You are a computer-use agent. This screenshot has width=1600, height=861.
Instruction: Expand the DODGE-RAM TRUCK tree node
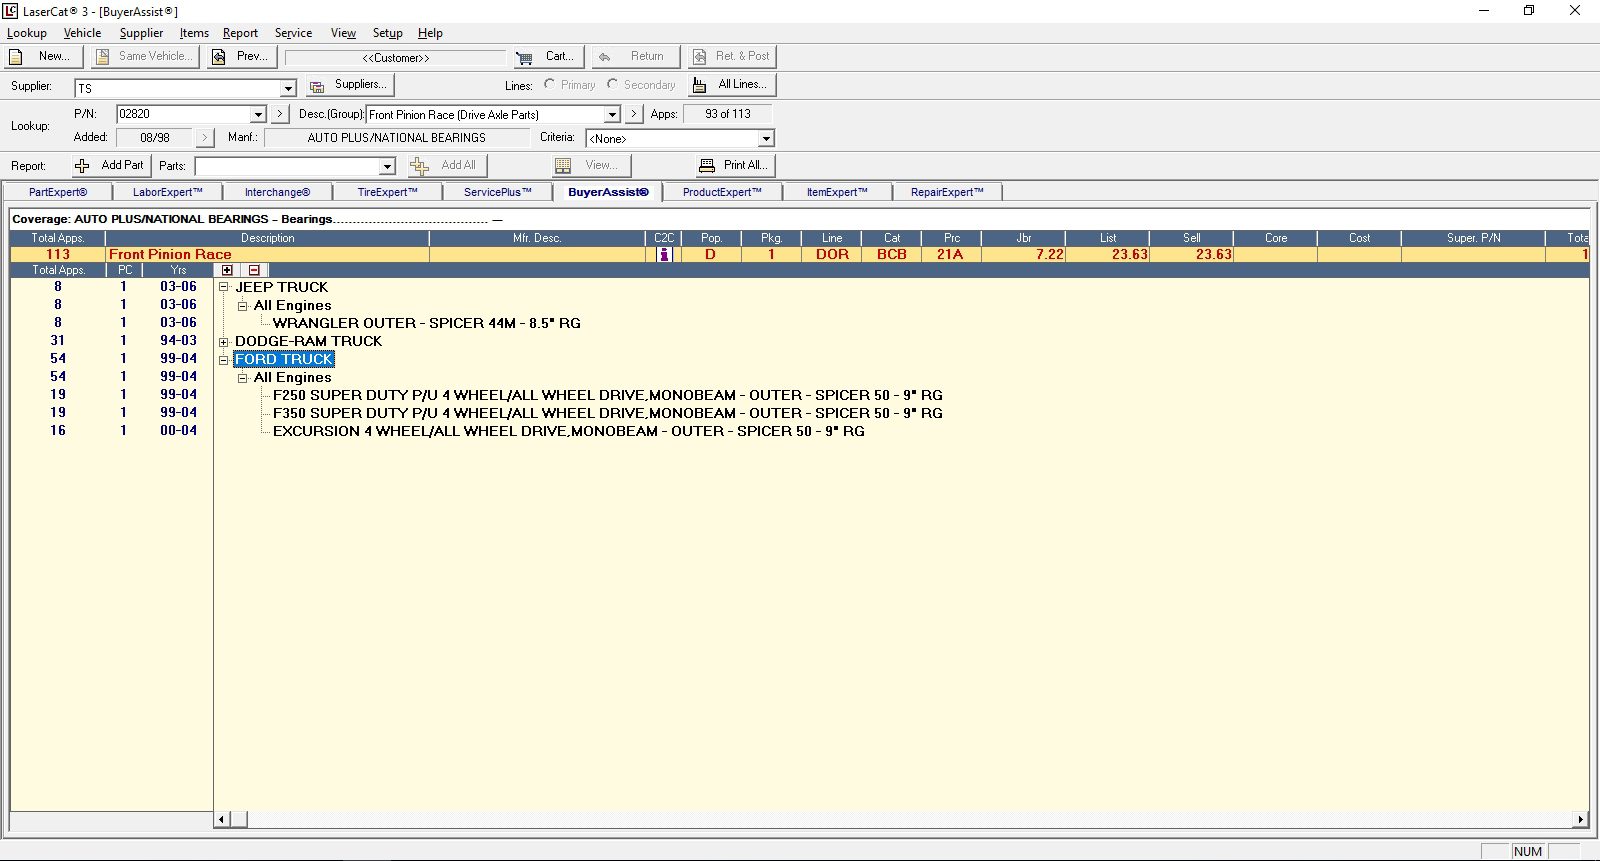pos(224,341)
